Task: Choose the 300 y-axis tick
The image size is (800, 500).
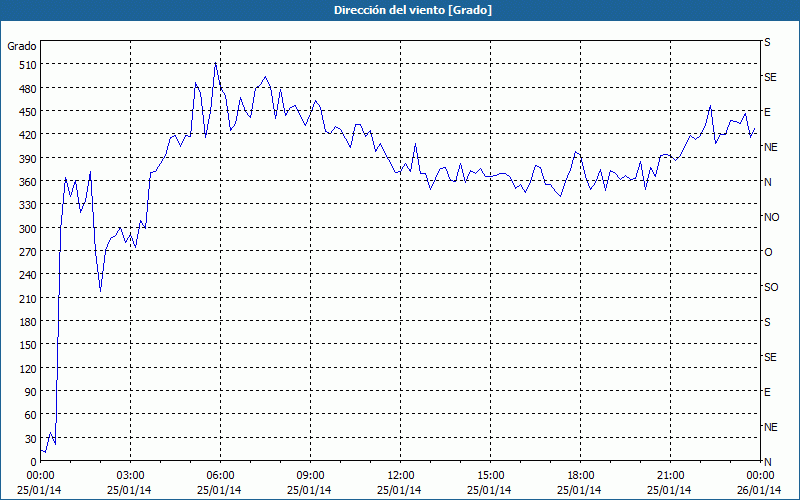Action: 28,229
